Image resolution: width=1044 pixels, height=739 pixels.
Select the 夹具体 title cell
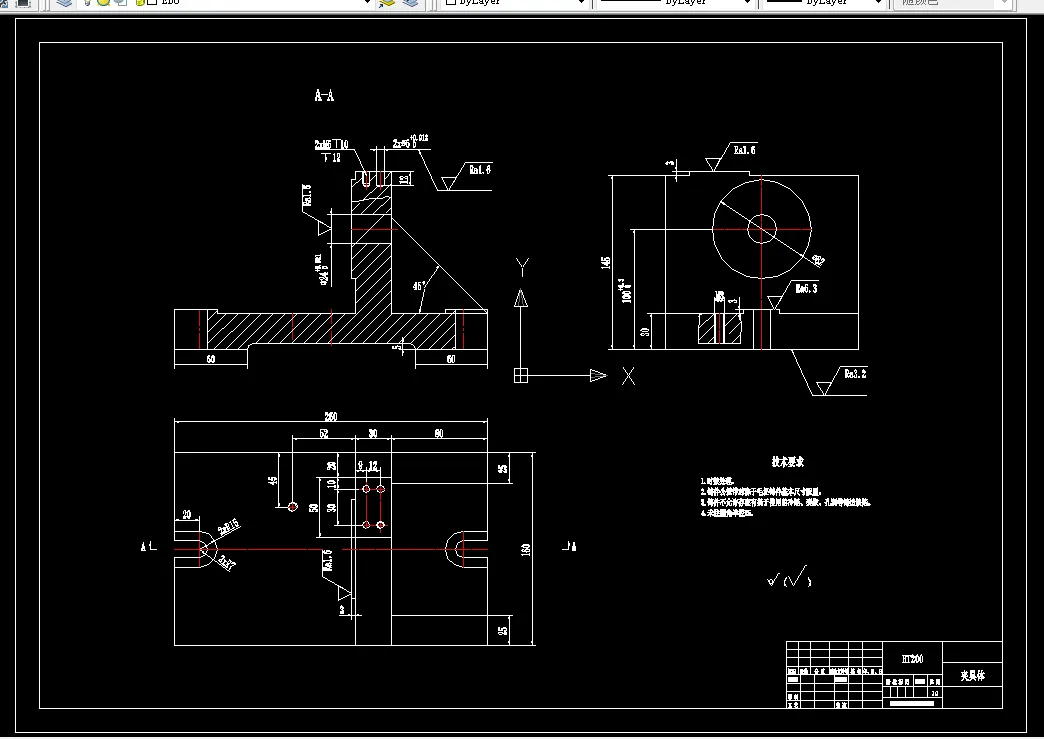point(973,676)
